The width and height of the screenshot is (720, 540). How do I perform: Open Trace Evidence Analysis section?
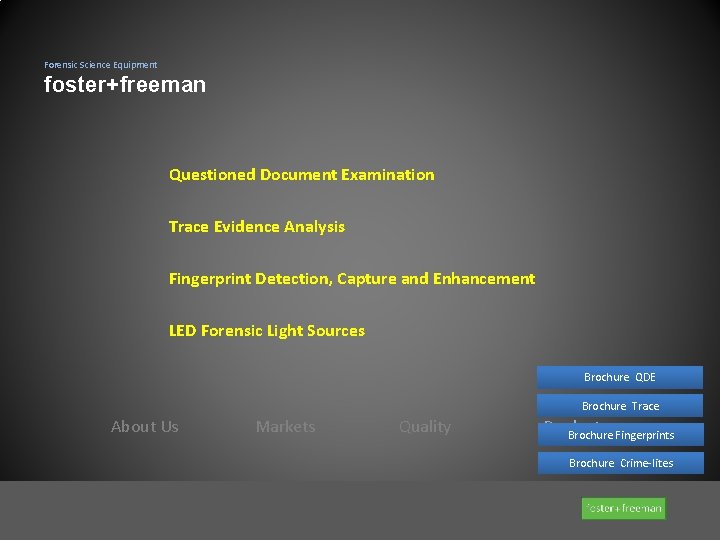[257, 227]
